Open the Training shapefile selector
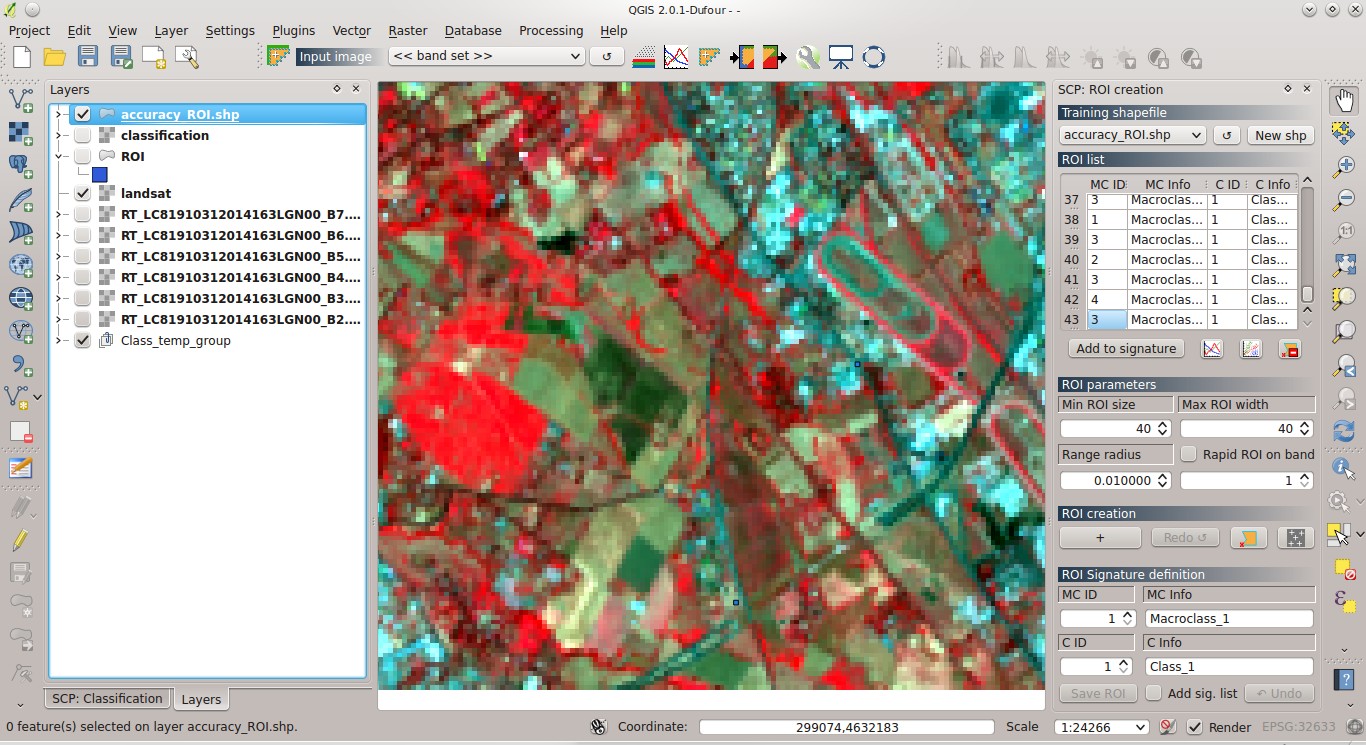 (1131, 135)
